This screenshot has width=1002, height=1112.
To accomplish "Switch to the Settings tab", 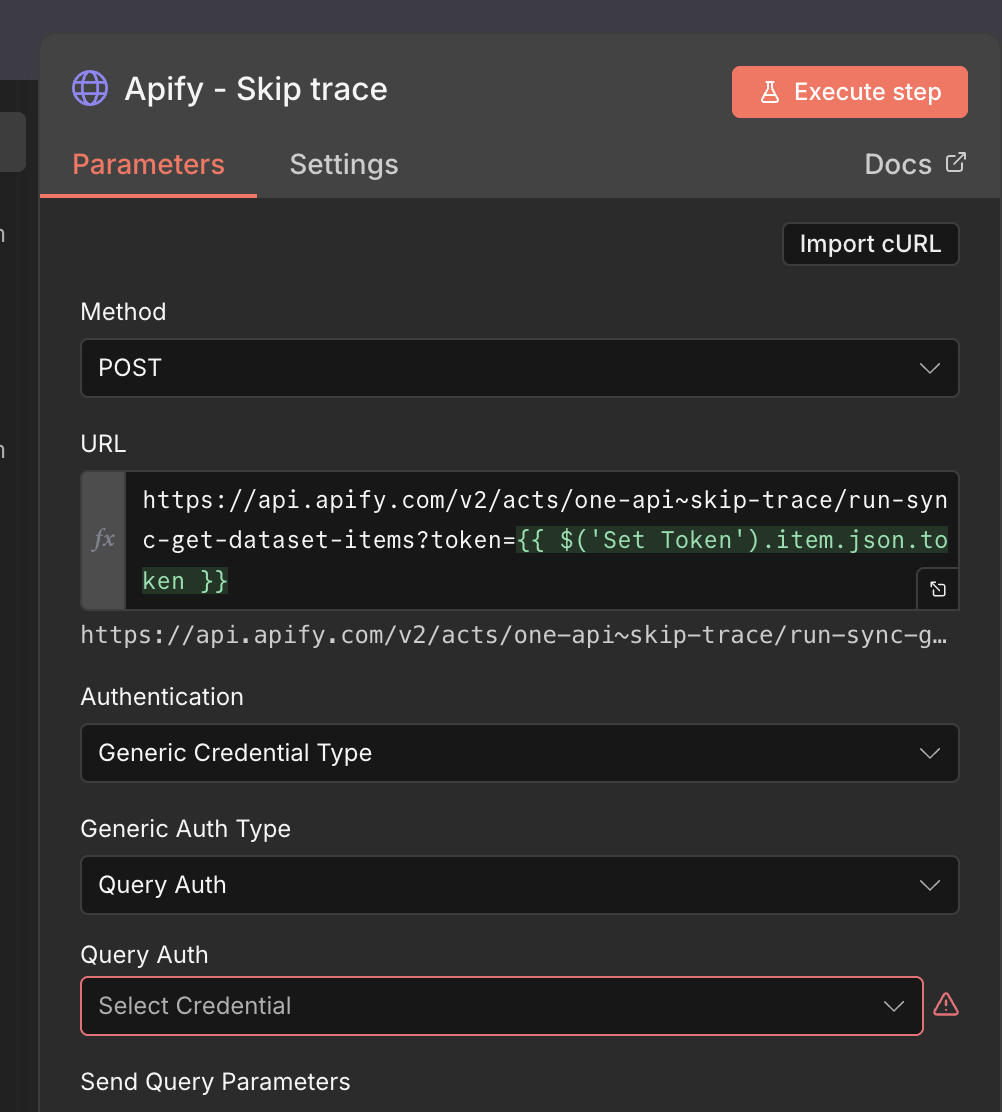I will pos(344,165).
